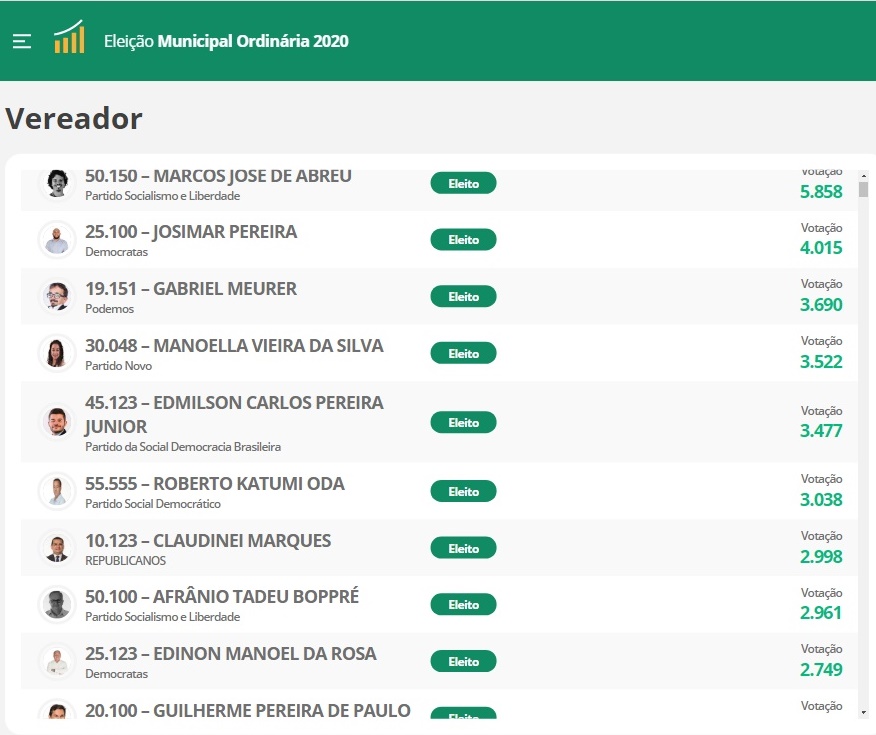This screenshot has width=876, height=735.
Task: Open Claudinei Marques' photo thumbnail
Action: (57, 548)
